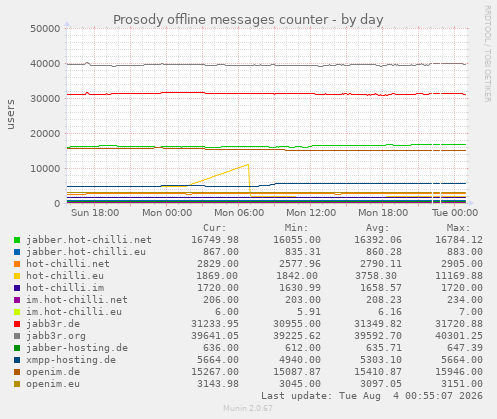The width and height of the screenshot is (497, 419).
Task: Click im.hot-chilli.net max value 234.00
Action: 465,300
